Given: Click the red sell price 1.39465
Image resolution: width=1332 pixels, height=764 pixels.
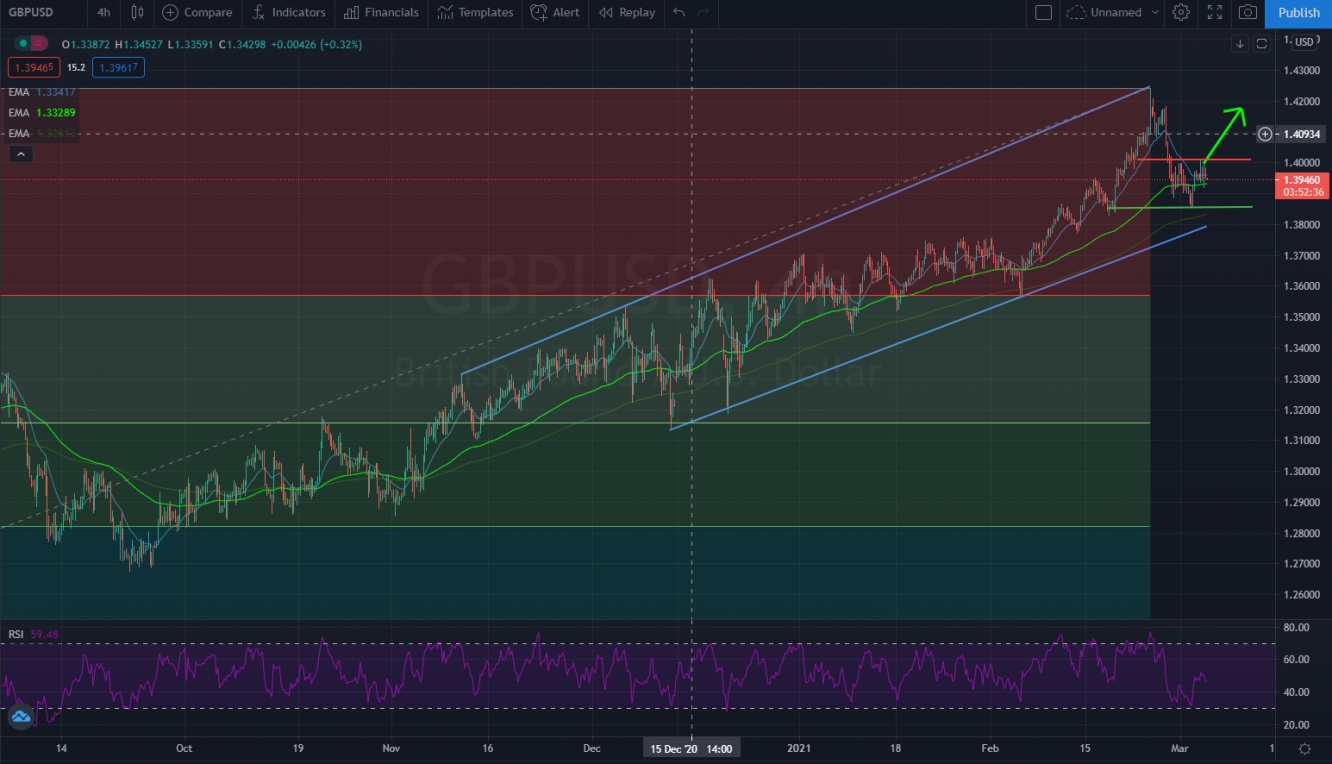Looking at the screenshot, I should 34,67.
